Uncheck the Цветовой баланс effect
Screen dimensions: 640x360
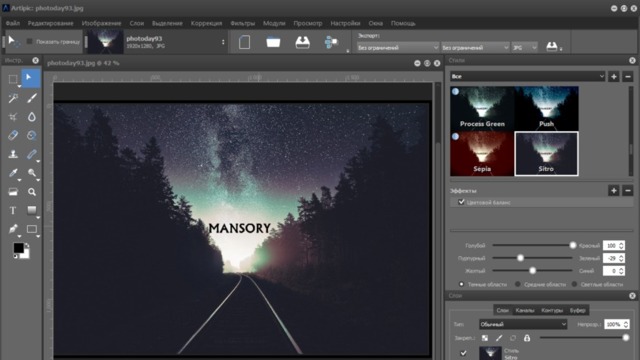[x=461, y=202]
